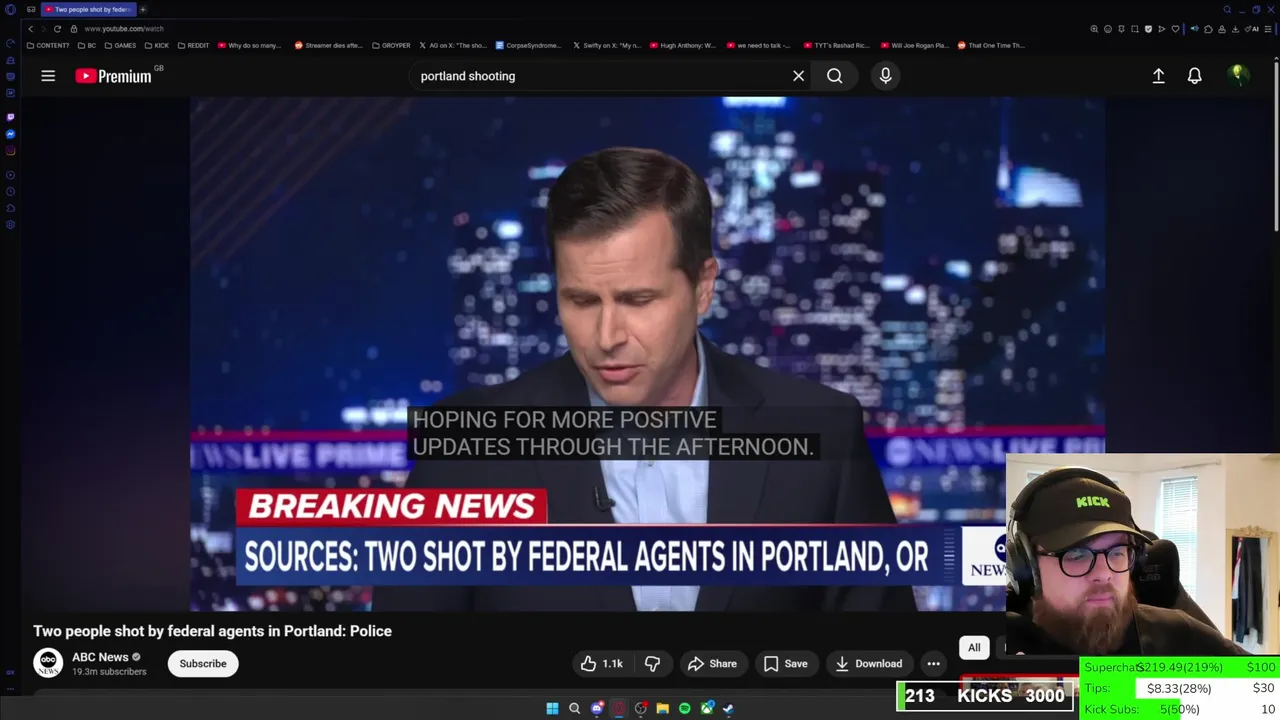Open 'TYT's Rashad Ric...' bookmark
The image size is (1280, 720).
[x=836, y=45]
